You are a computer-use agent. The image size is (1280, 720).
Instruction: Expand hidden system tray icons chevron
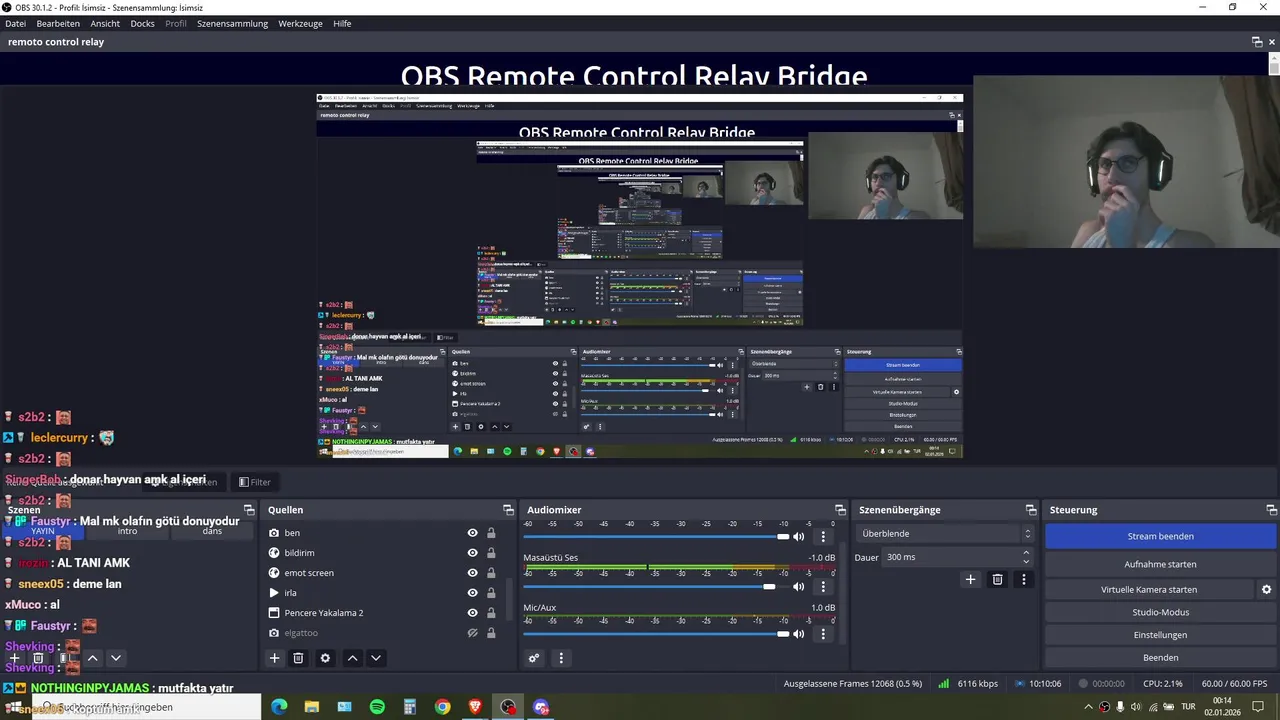[1088, 707]
